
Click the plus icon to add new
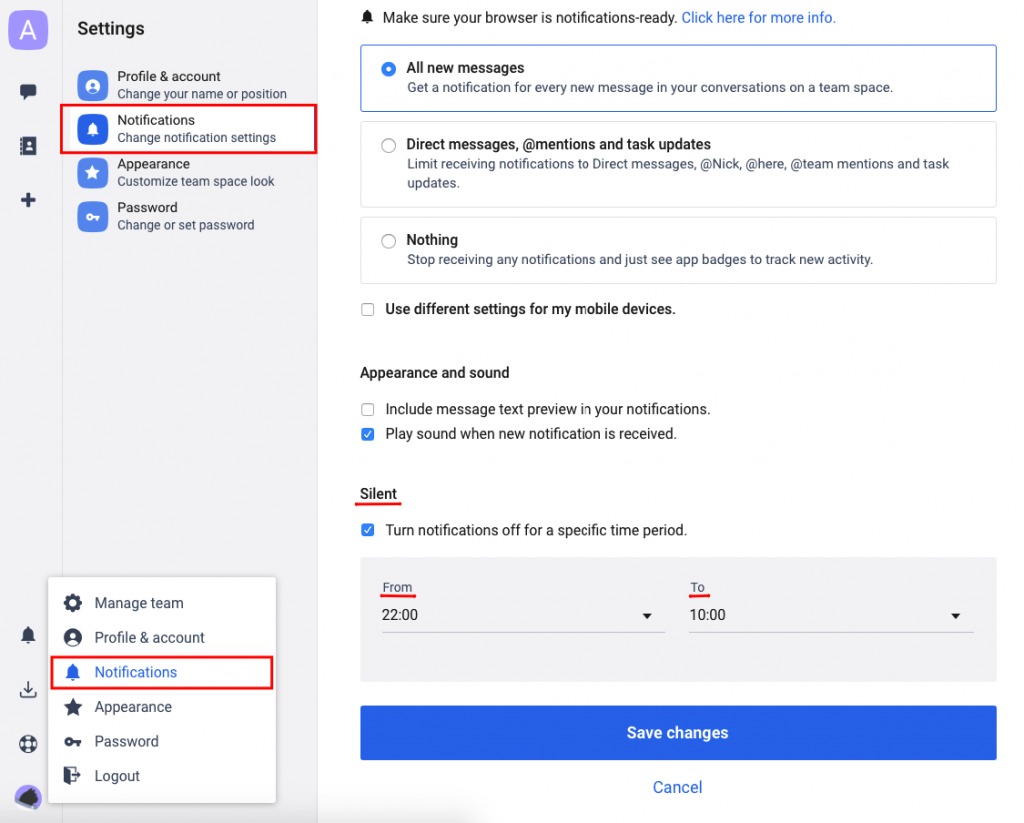coord(28,199)
